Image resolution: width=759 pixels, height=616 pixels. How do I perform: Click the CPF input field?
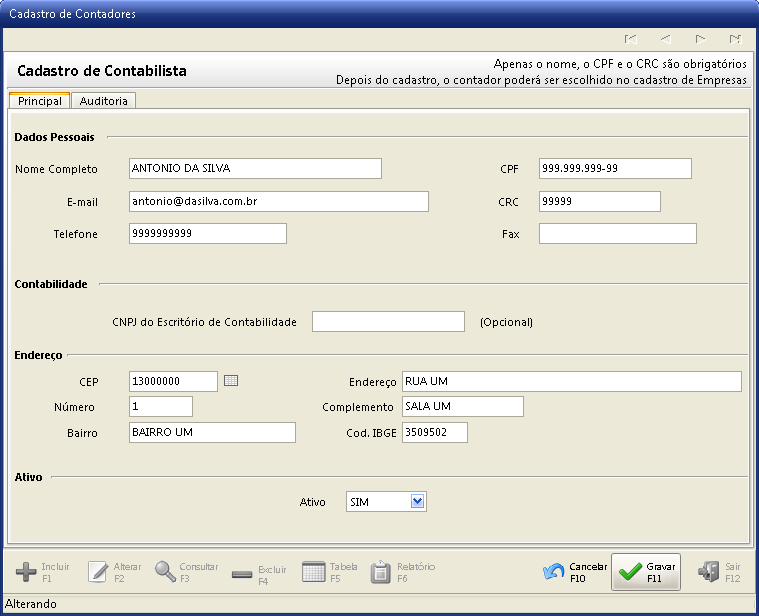pos(615,168)
